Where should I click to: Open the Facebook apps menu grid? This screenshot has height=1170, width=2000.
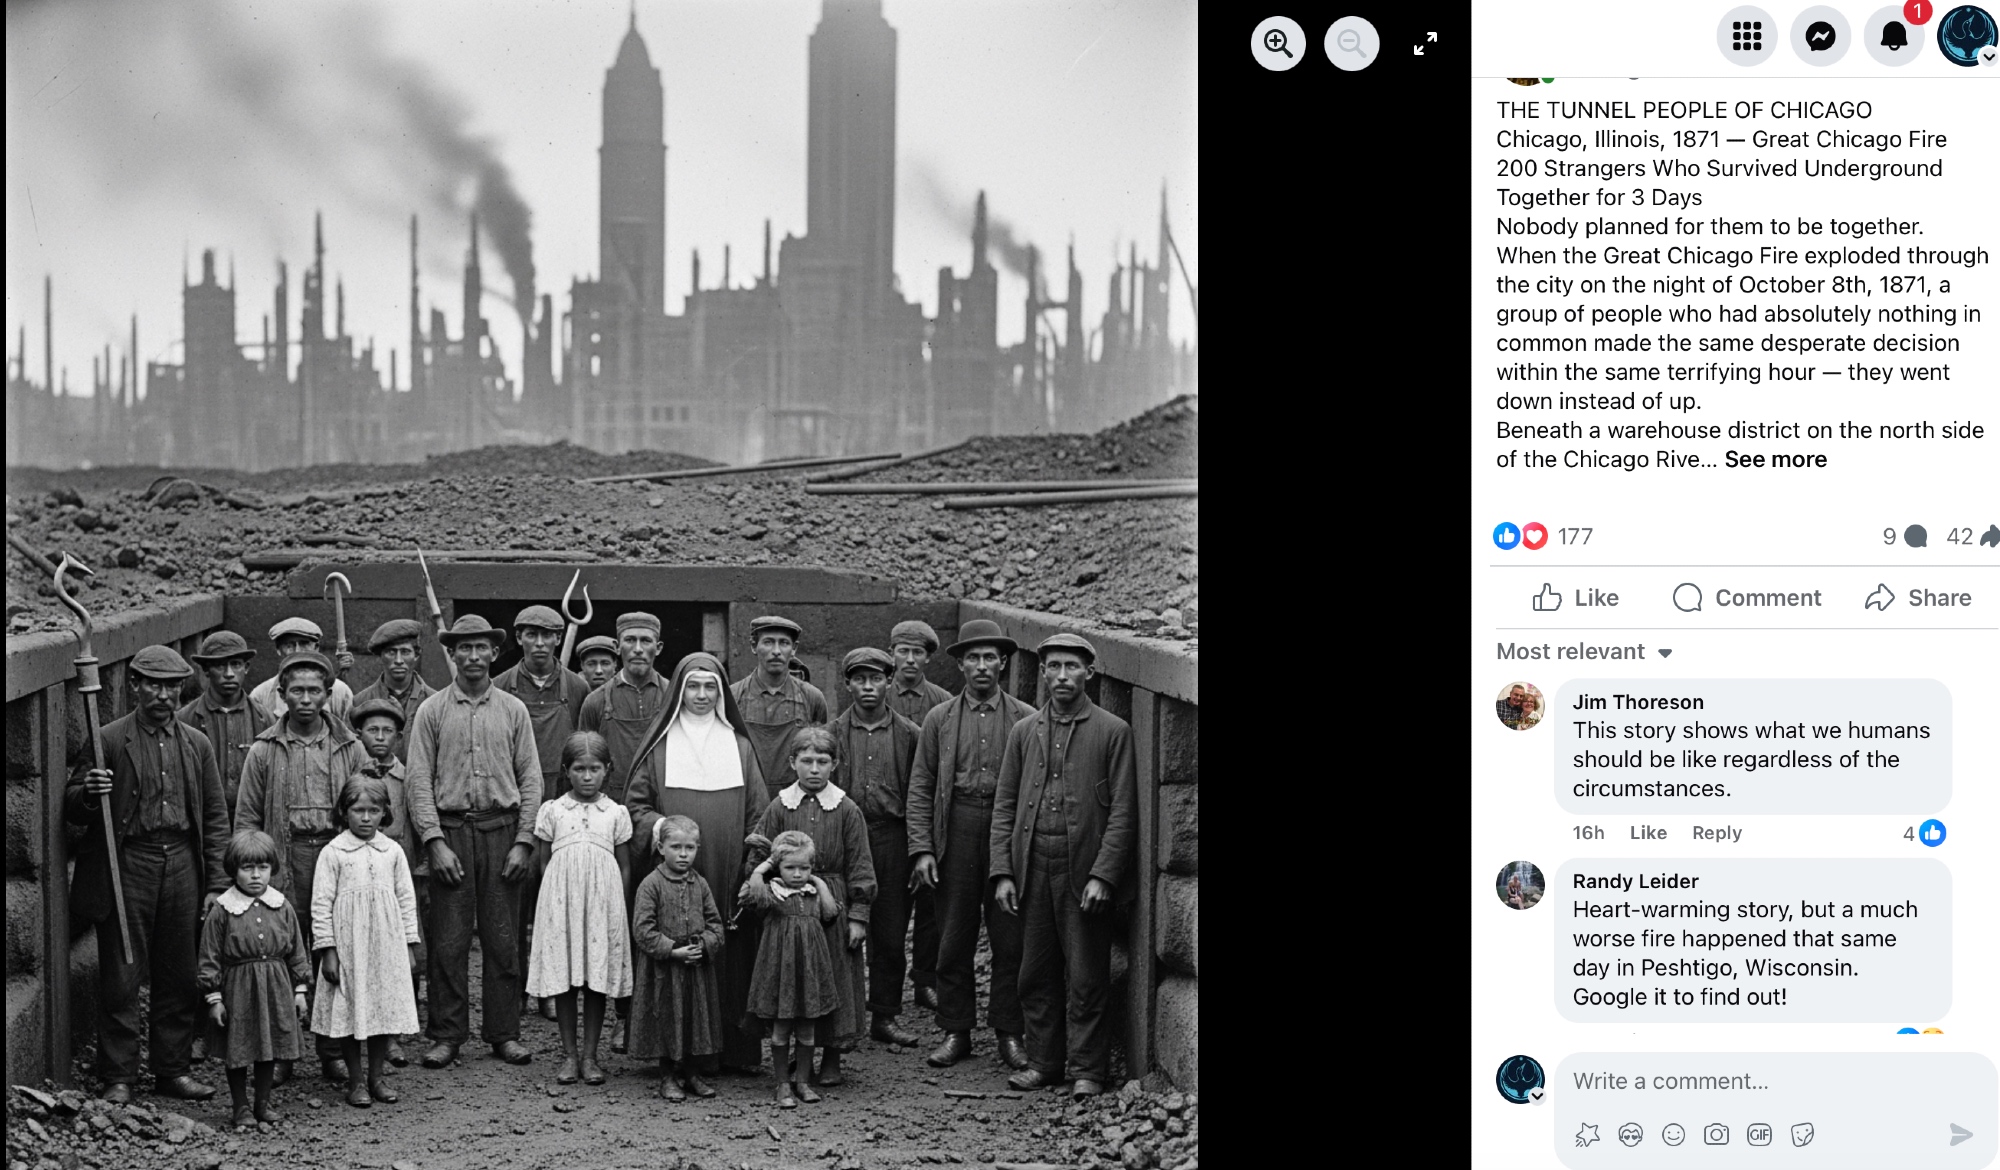tap(1746, 37)
